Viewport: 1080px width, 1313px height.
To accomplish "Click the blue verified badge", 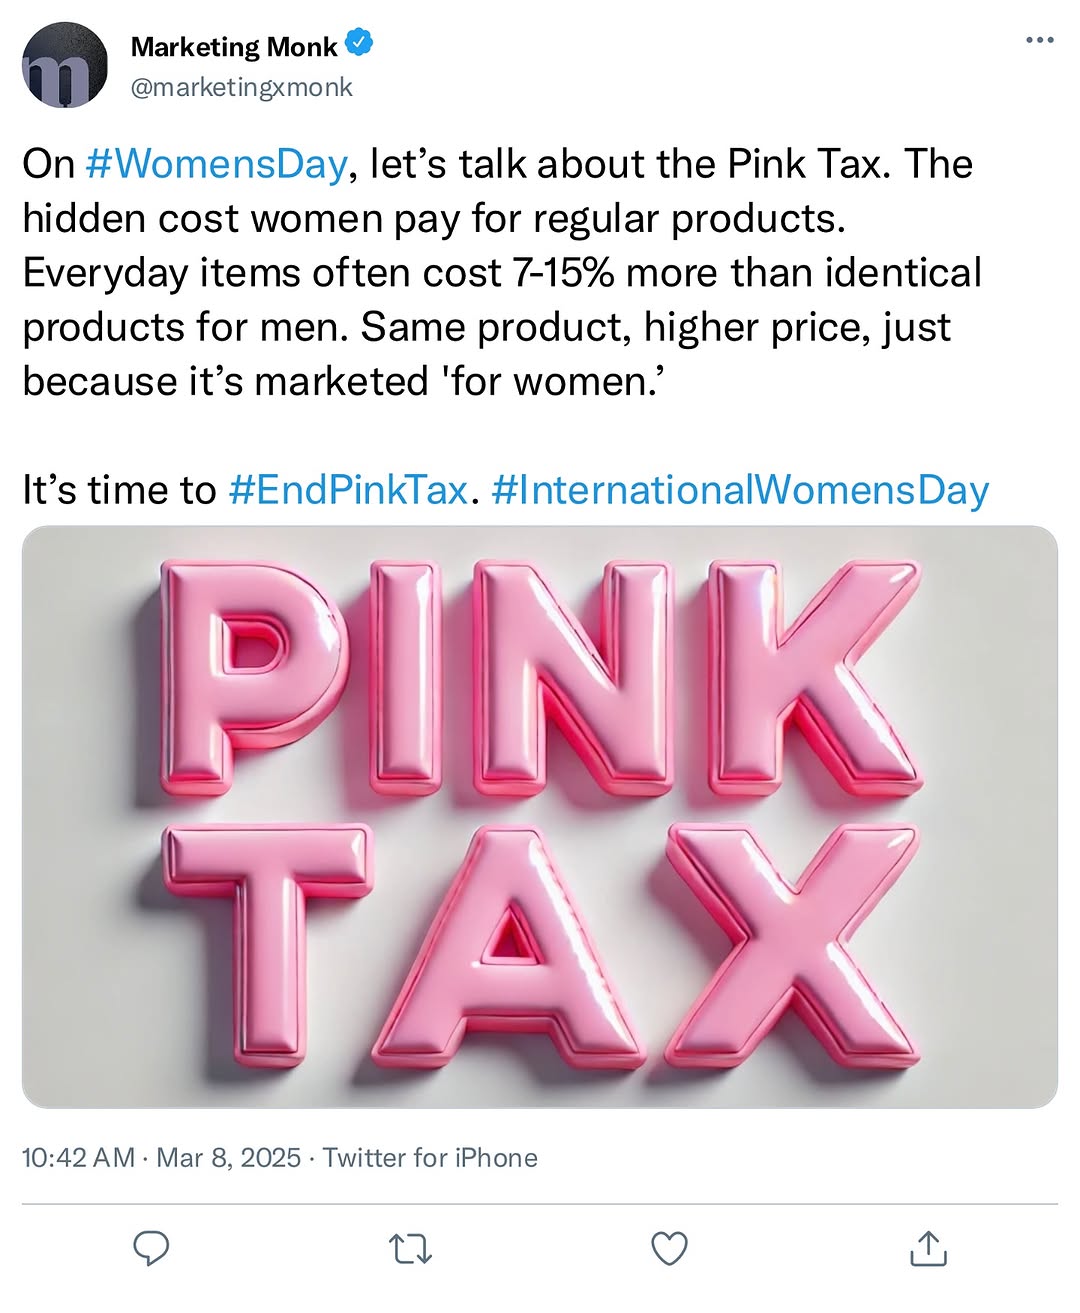I will pyautogui.click(x=359, y=44).
